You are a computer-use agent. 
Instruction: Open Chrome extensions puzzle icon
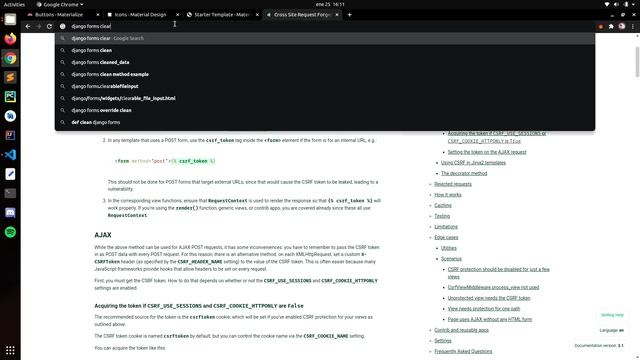(611, 26)
